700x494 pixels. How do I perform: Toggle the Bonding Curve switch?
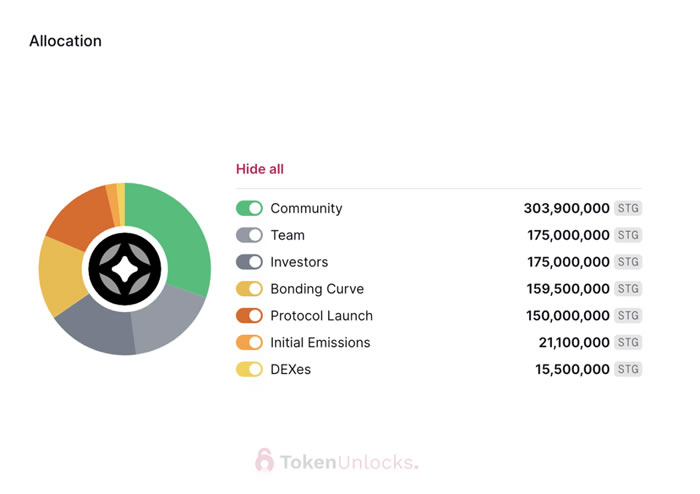pyautogui.click(x=249, y=289)
